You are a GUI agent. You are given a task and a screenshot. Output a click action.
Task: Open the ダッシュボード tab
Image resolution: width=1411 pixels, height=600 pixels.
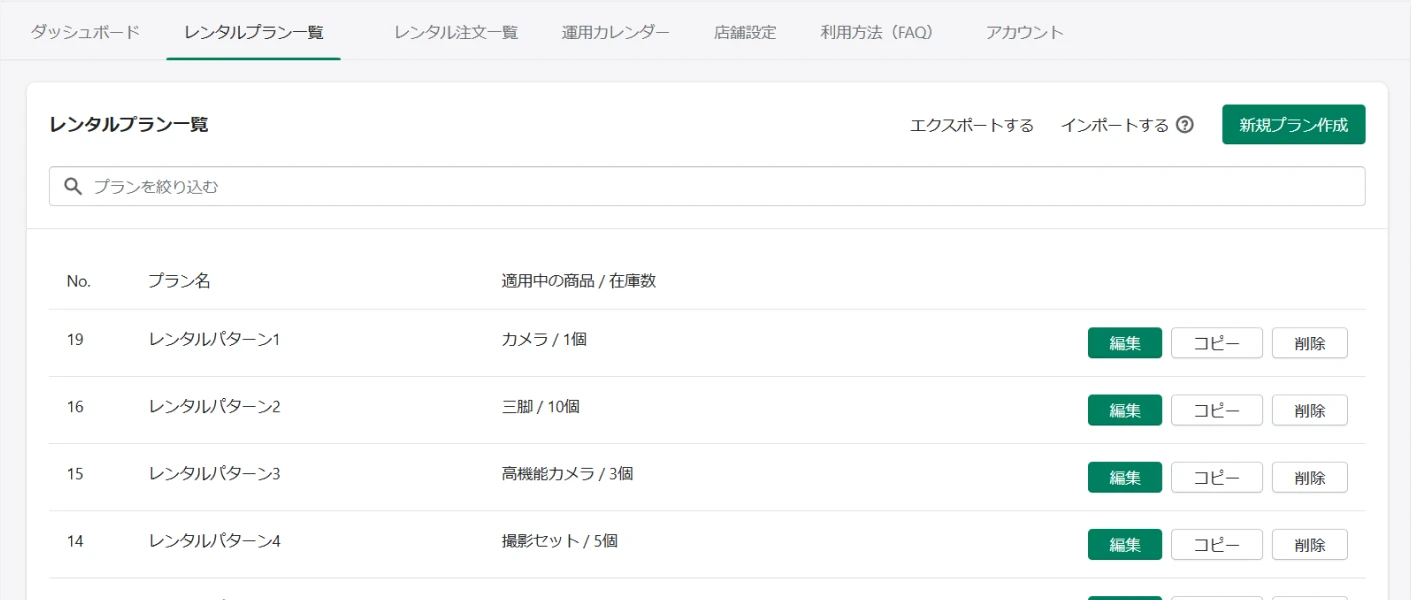pos(85,32)
